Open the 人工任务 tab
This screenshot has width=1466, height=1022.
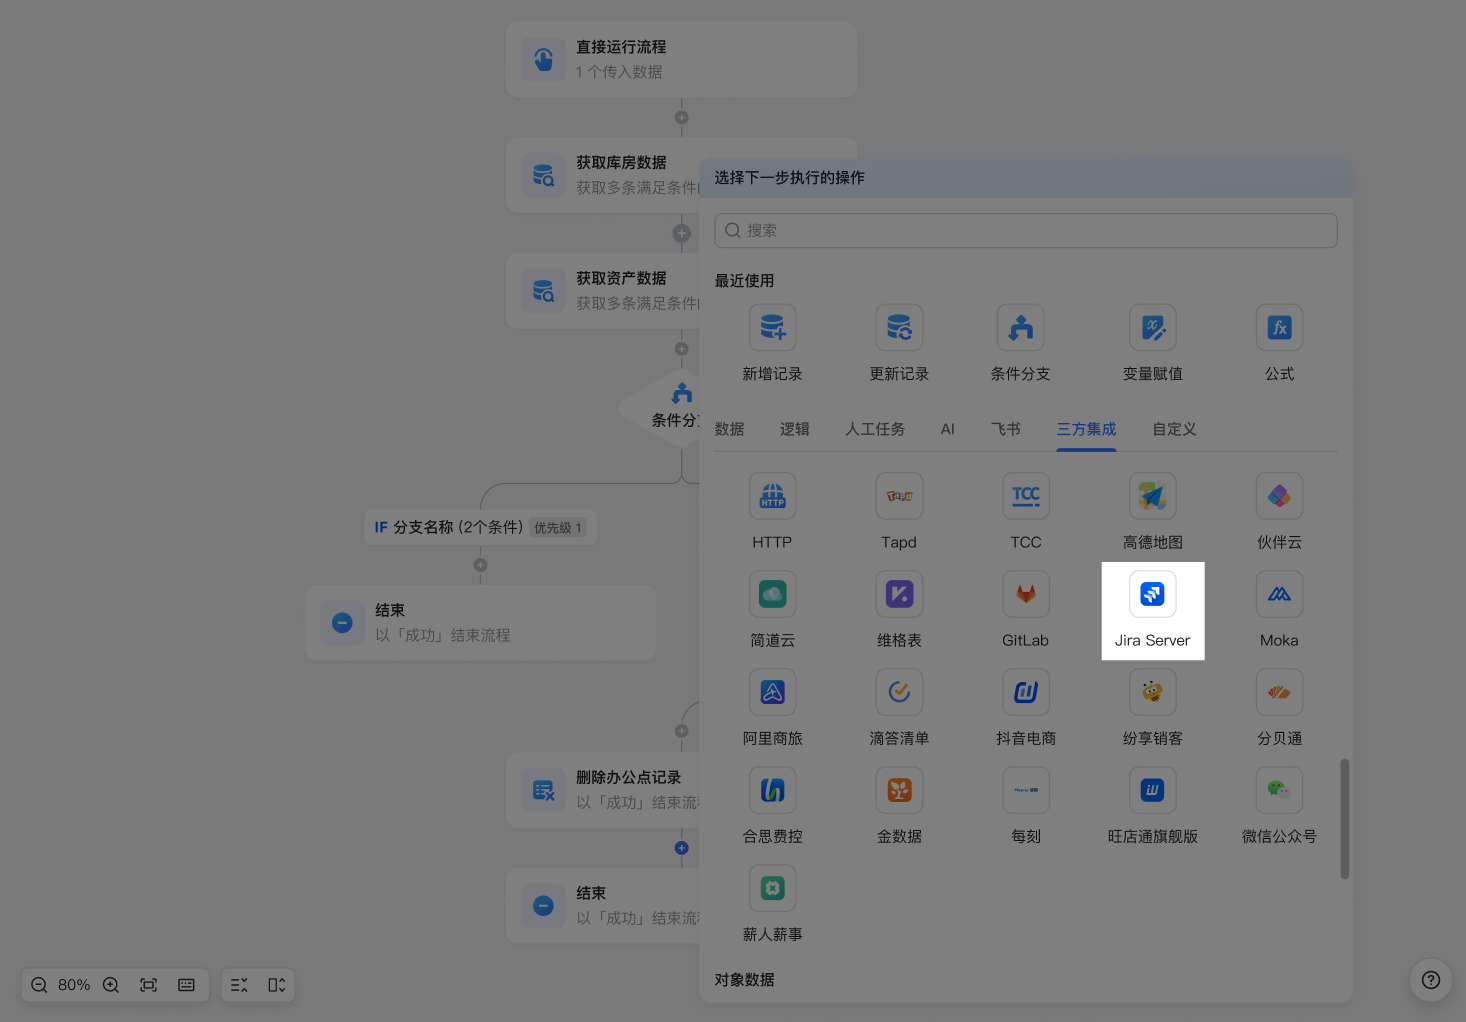(875, 429)
